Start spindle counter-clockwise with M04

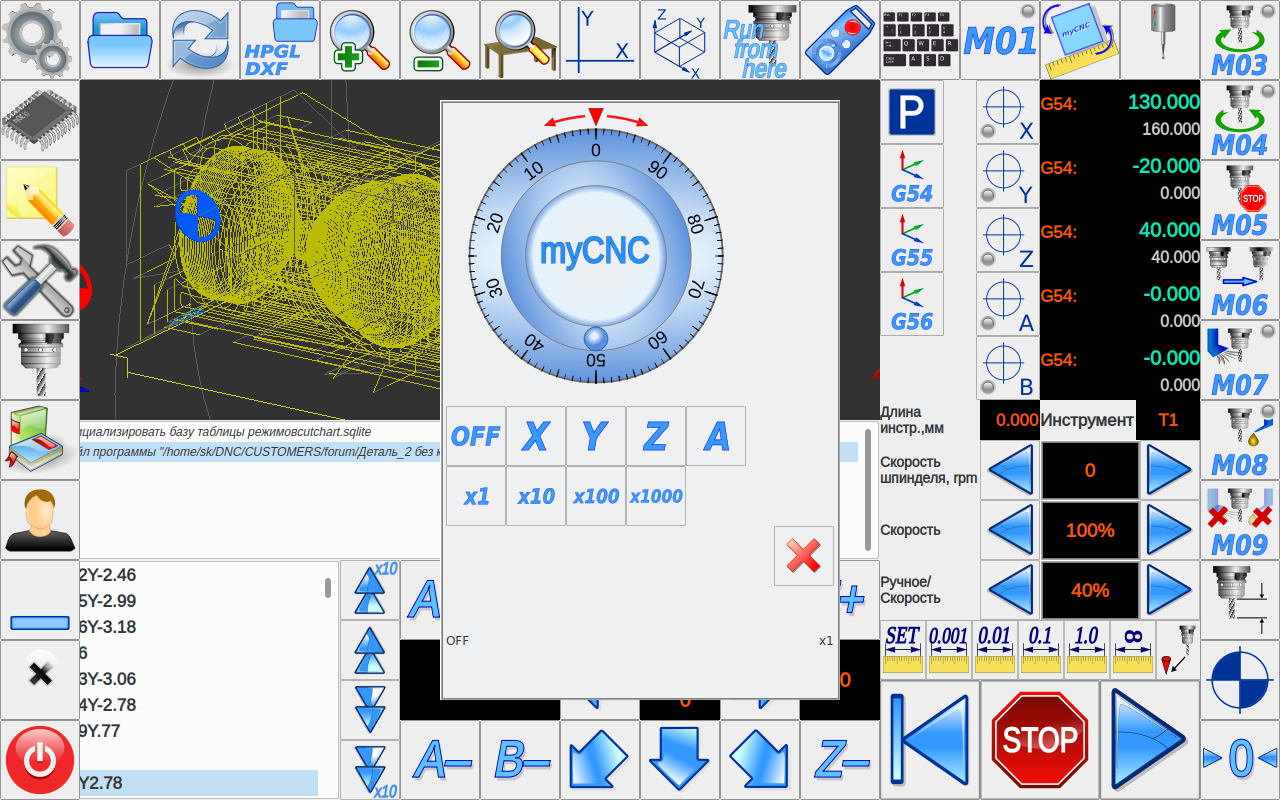point(1240,120)
